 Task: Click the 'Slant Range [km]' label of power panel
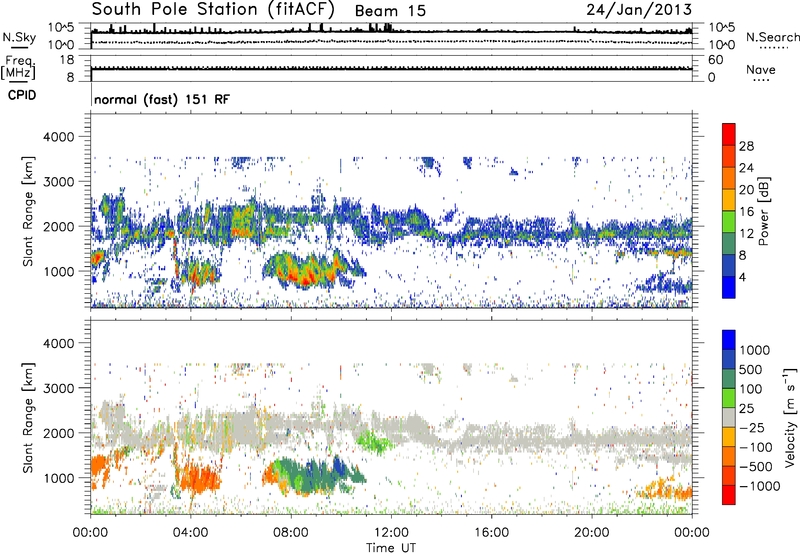click(28, 211)
